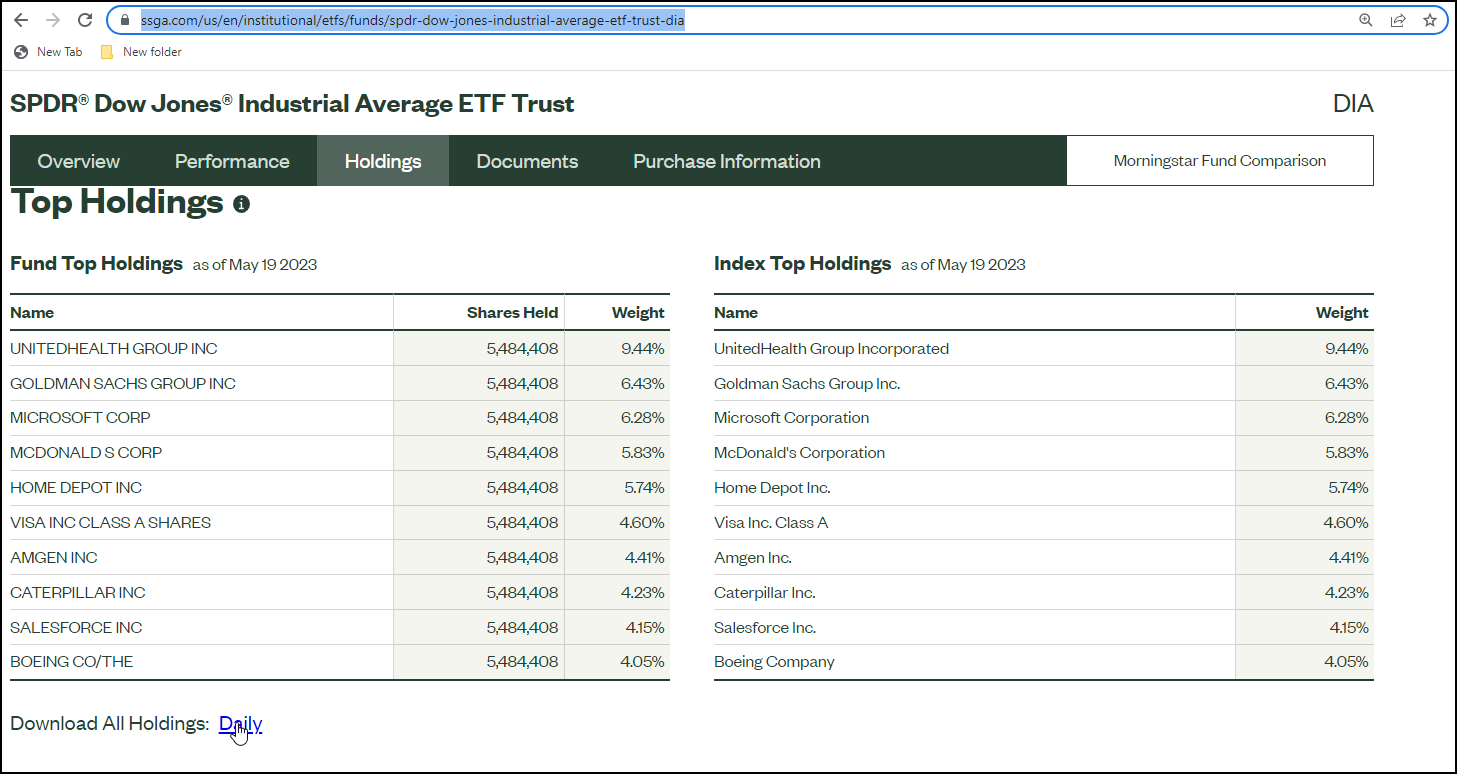Click Microsoft Corporation in index table
This screenshot has width=1457, height=774.
[x=791, y=418]
